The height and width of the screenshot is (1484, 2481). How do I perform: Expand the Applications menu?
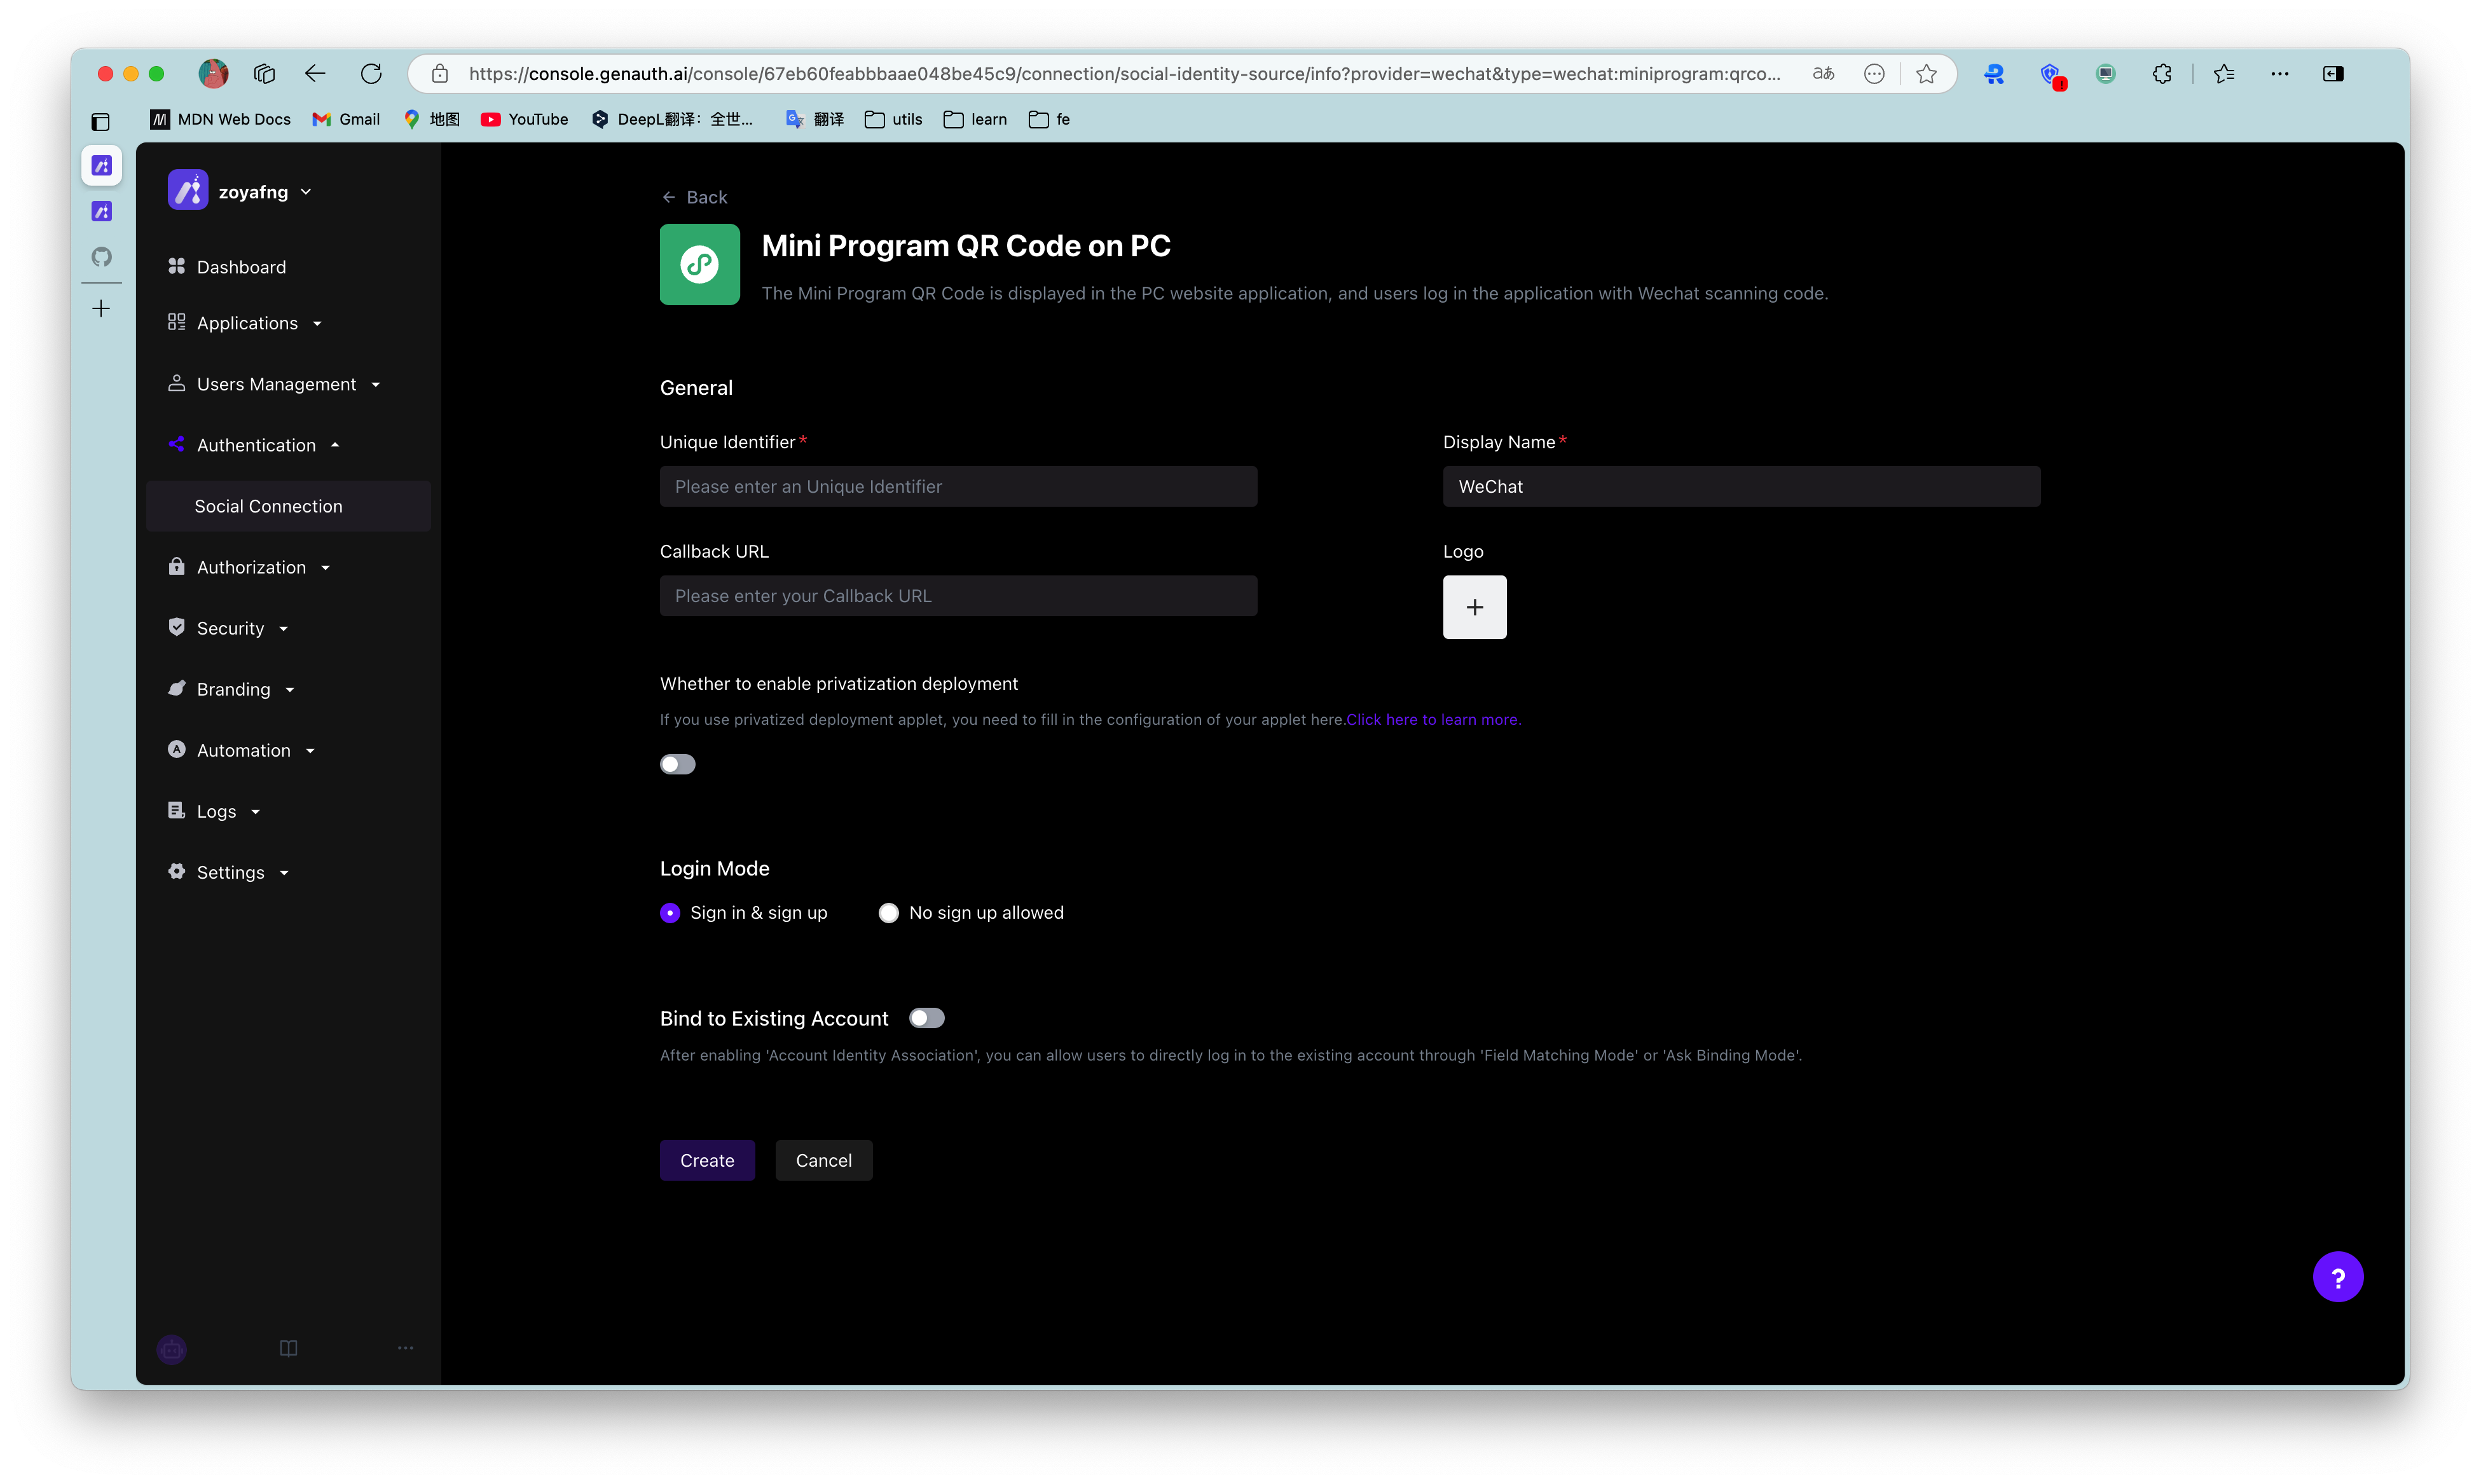point(246,323)
